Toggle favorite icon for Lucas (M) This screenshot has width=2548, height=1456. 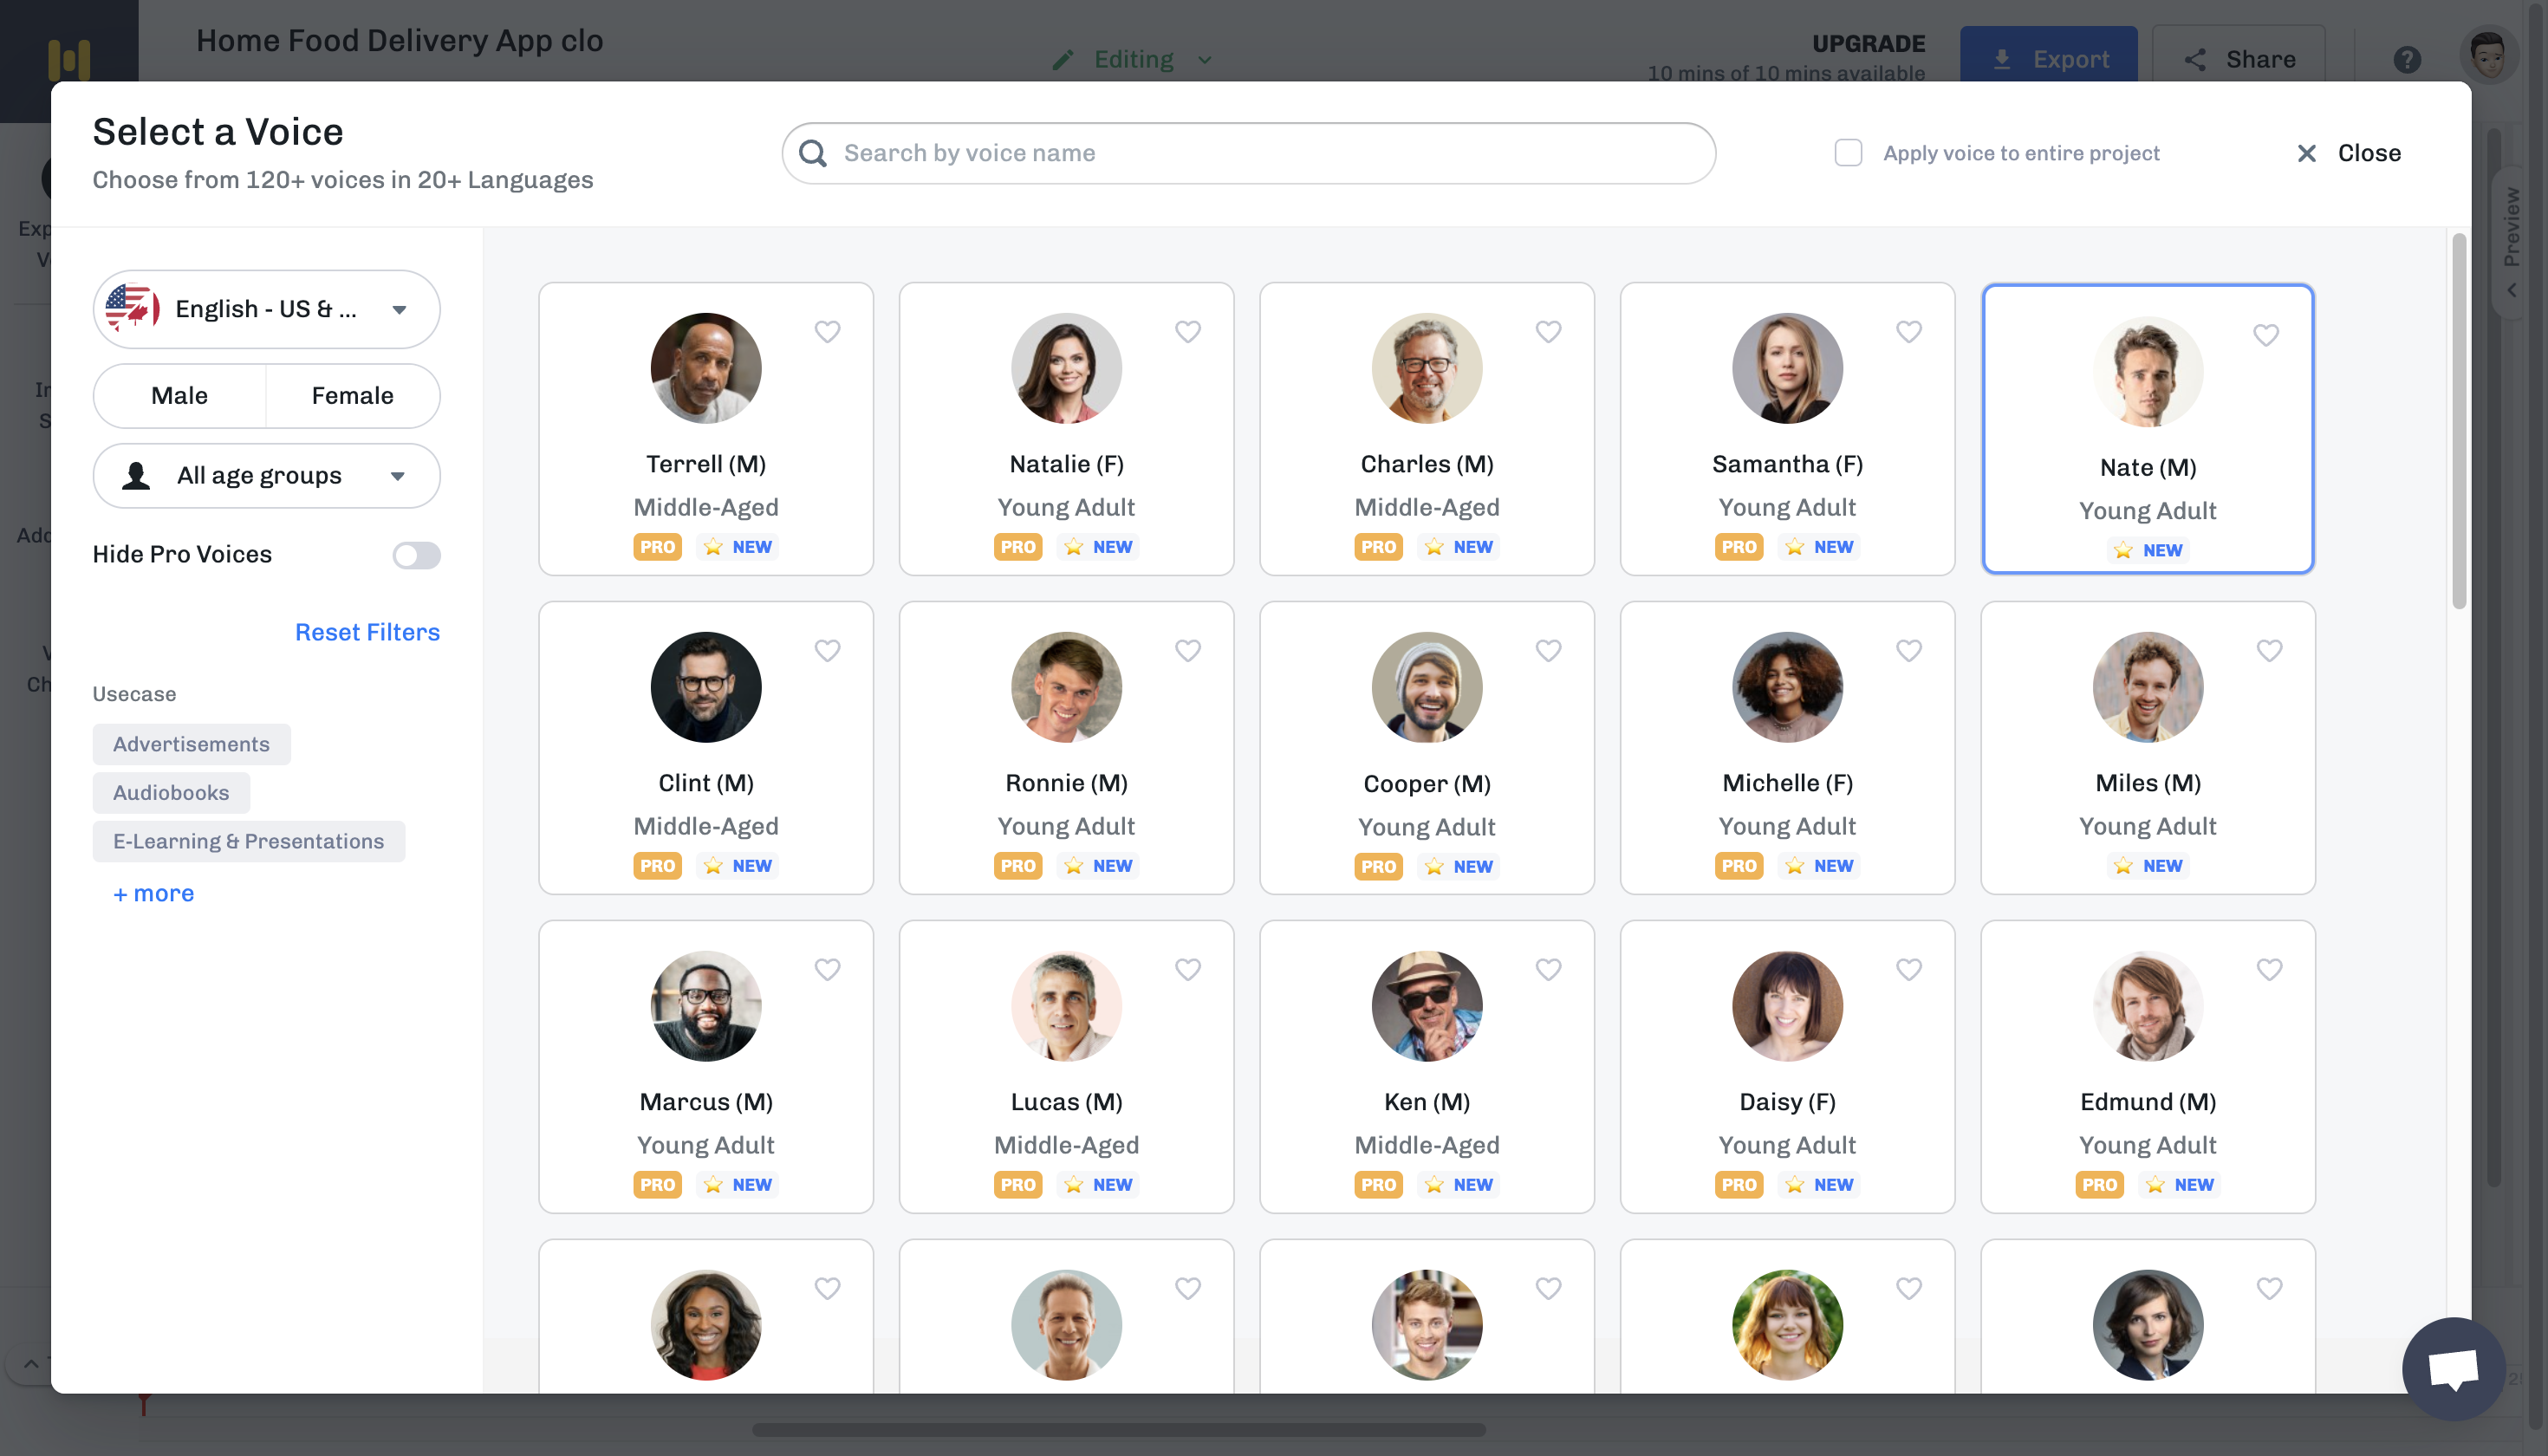tap(1188, 970)
